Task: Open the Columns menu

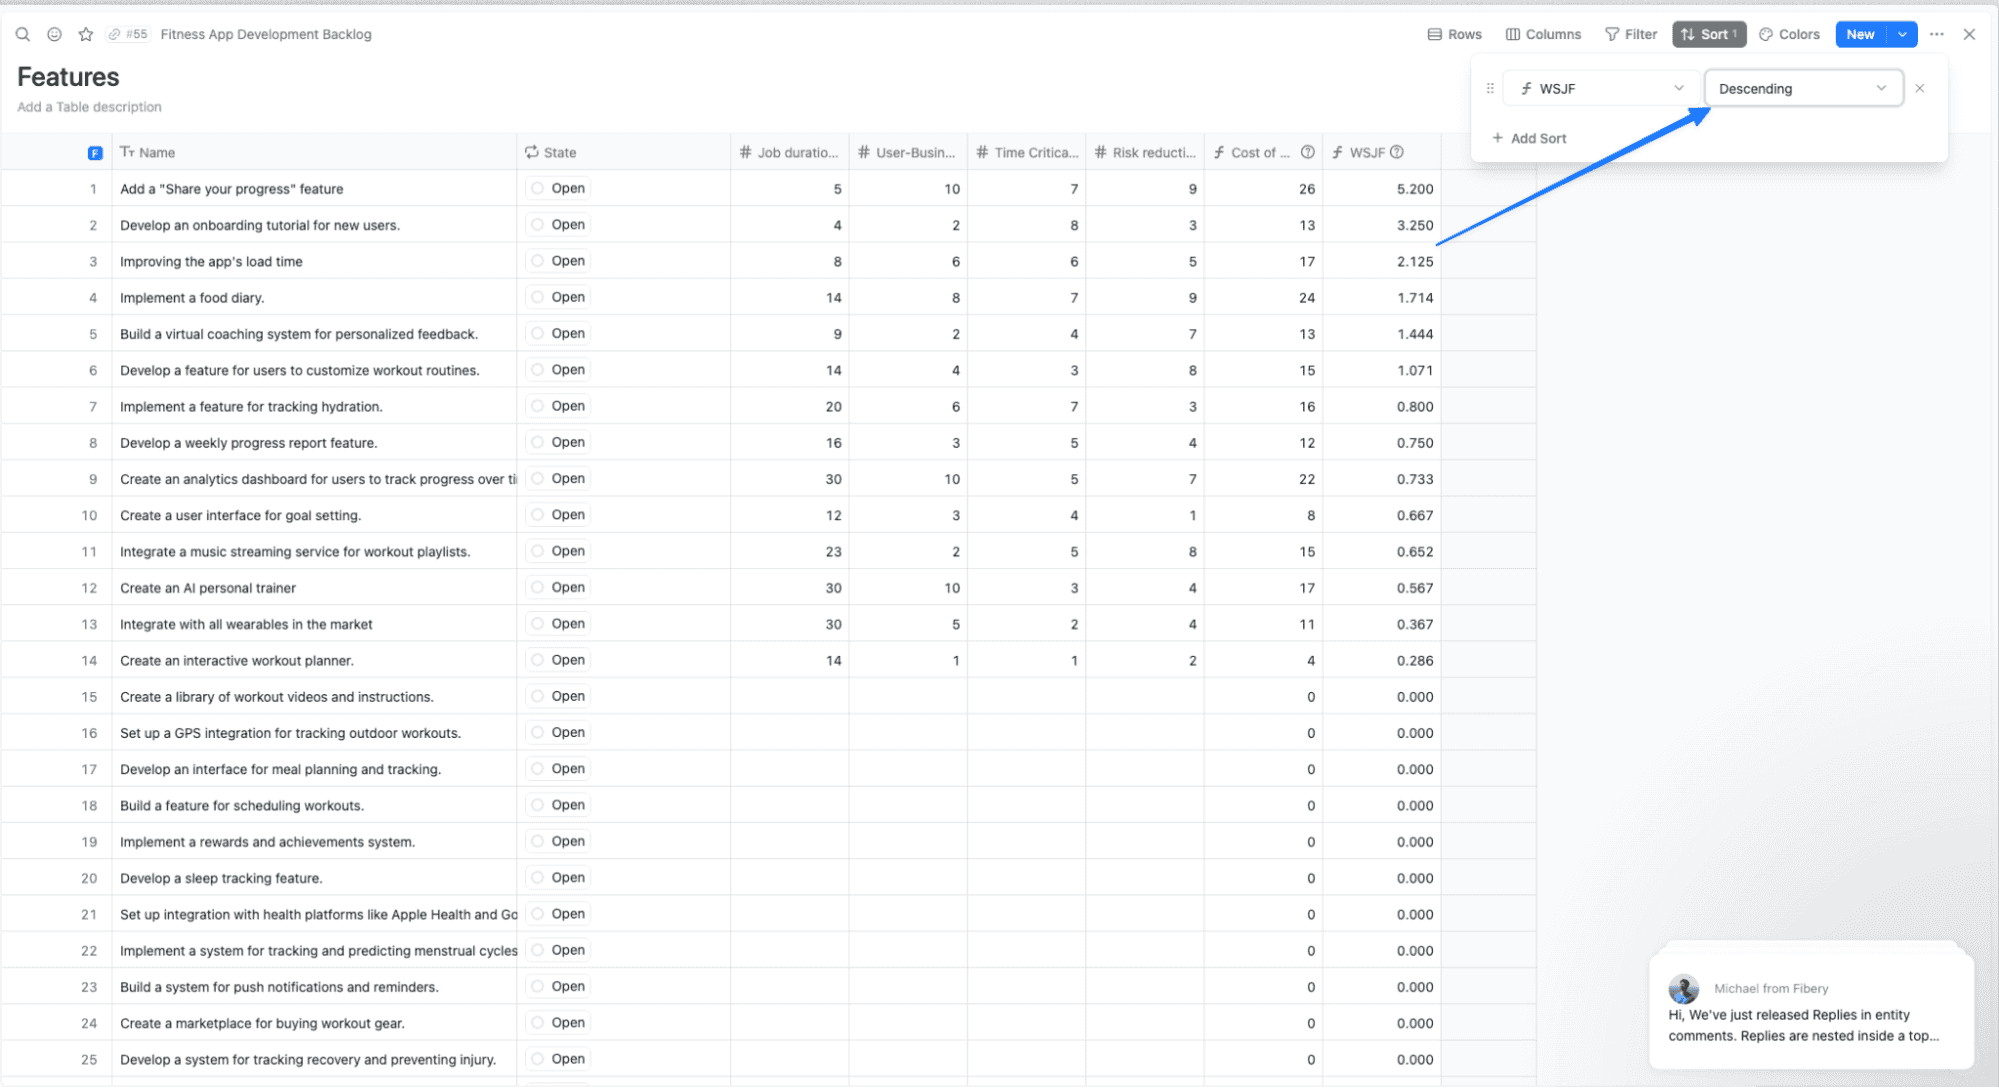Action: 1543,34
